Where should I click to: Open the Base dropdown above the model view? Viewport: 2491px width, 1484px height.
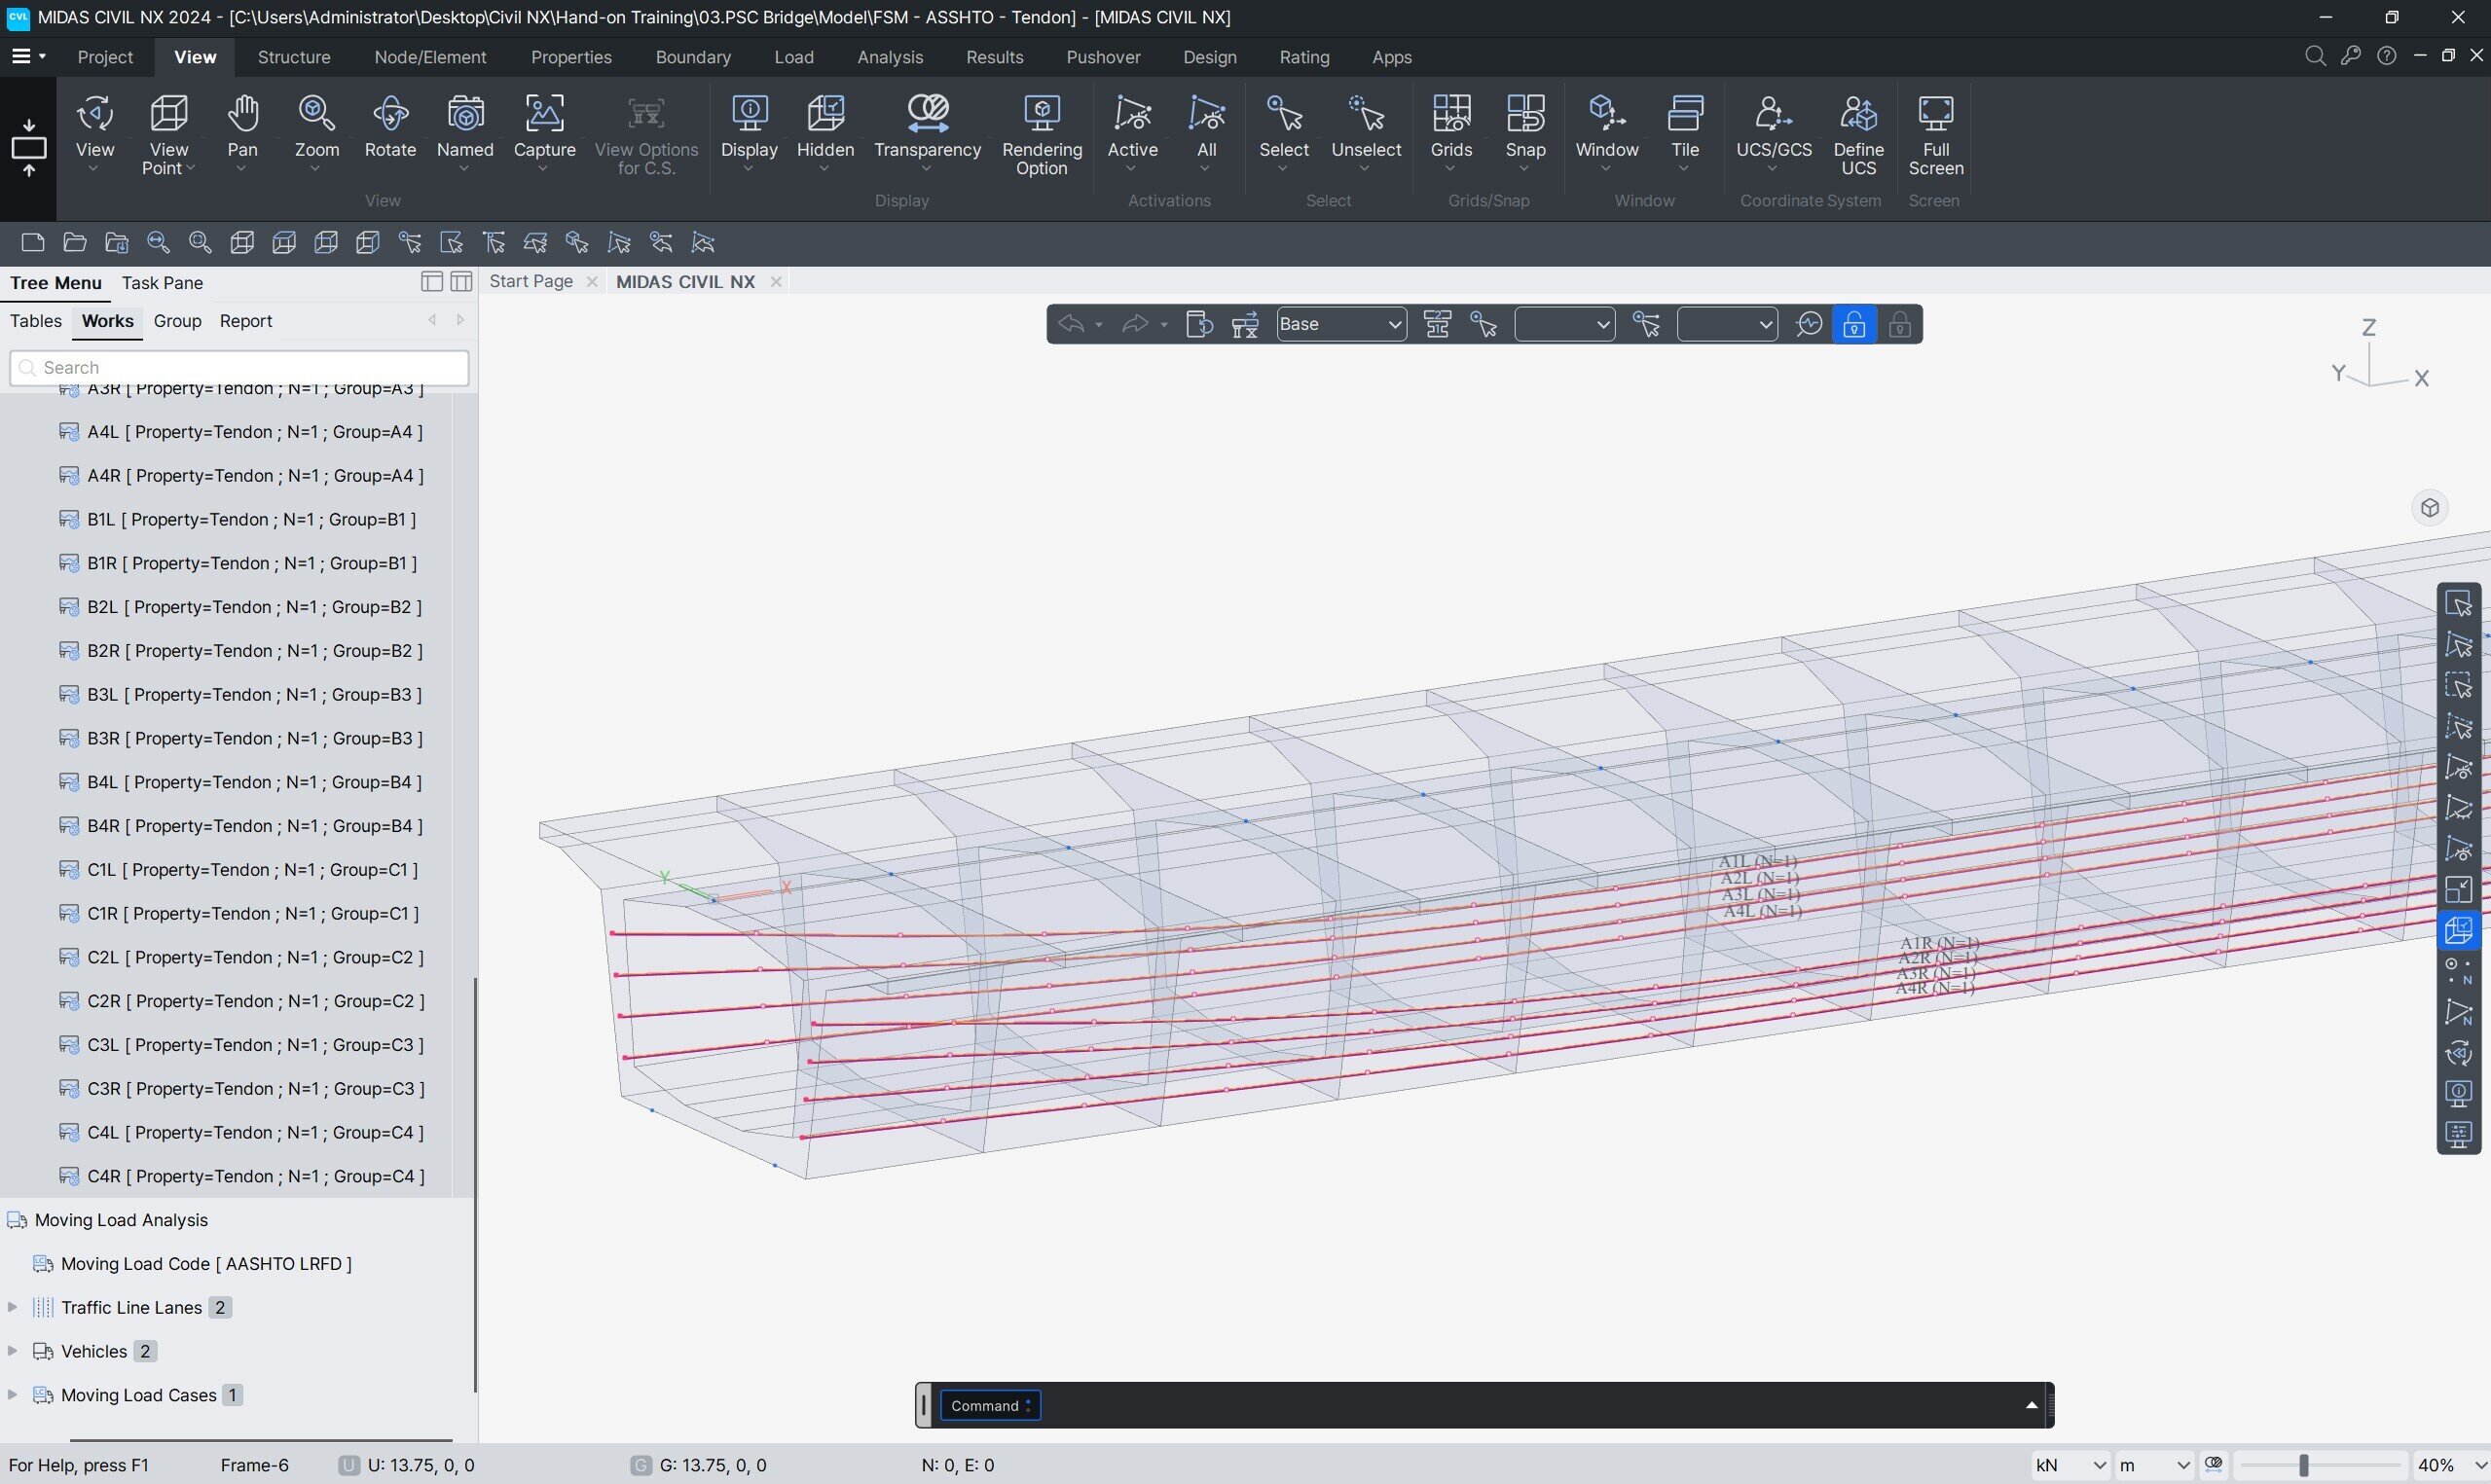pyautogui.click(x=1340, y=323)
